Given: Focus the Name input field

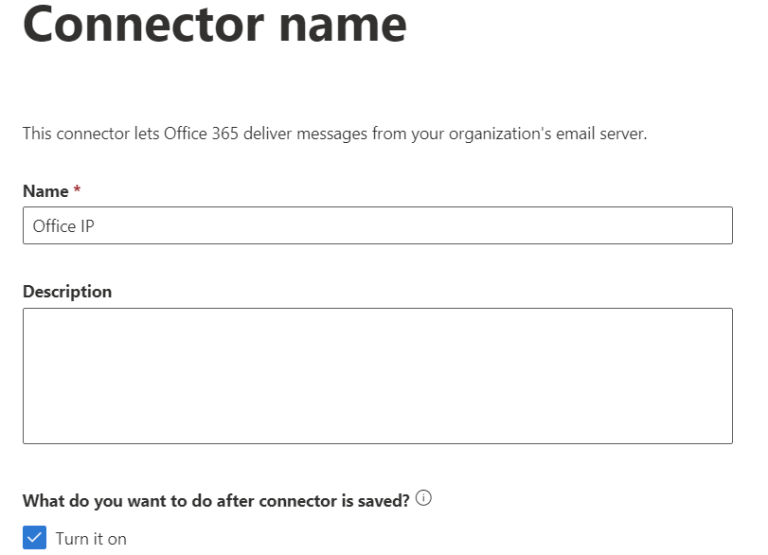Looking at the screenshot, I should [377, 226].
